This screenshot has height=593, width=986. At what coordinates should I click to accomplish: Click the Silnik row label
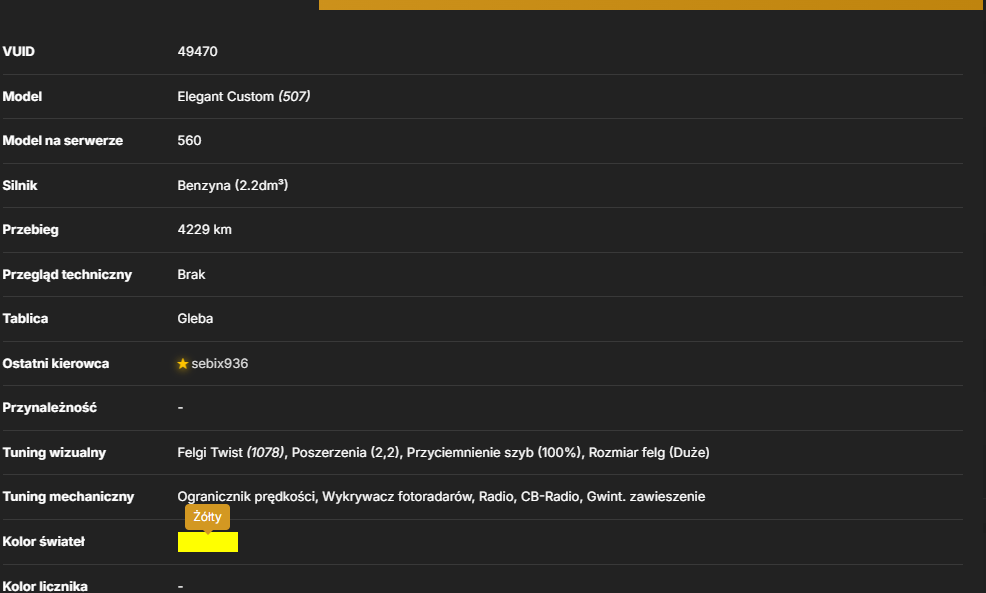(x=20, y=185)
